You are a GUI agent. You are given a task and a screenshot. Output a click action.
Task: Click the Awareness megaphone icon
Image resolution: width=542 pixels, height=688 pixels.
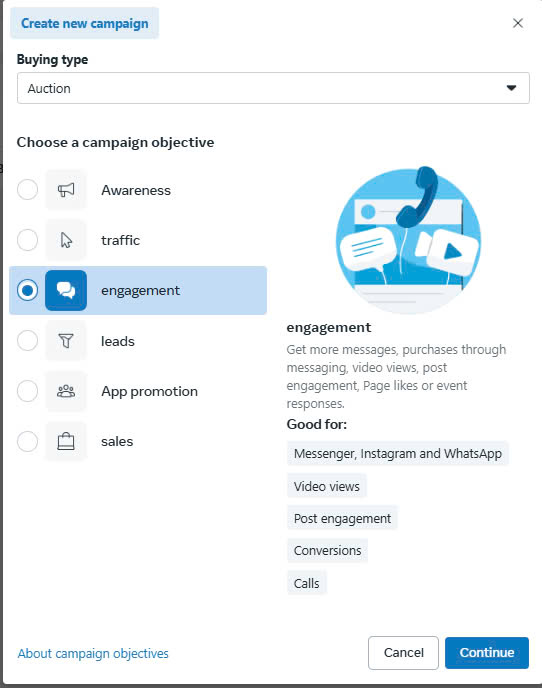pyautogui.click(x=66, y=190)
